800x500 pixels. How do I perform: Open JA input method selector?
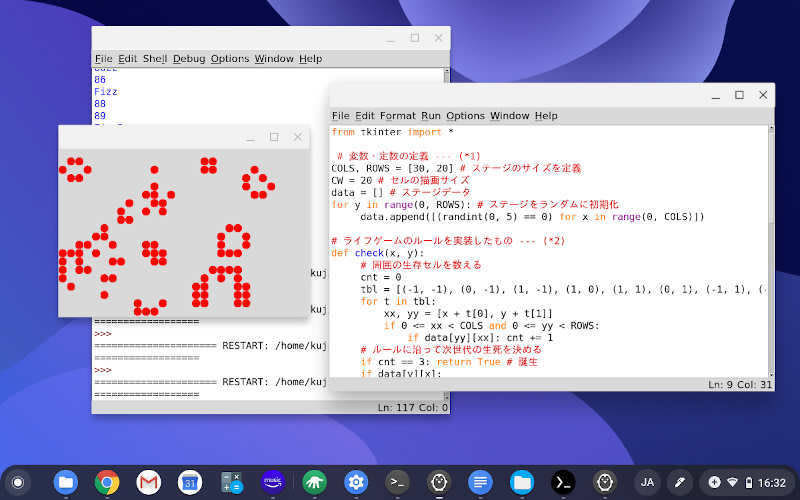(647, 482)
